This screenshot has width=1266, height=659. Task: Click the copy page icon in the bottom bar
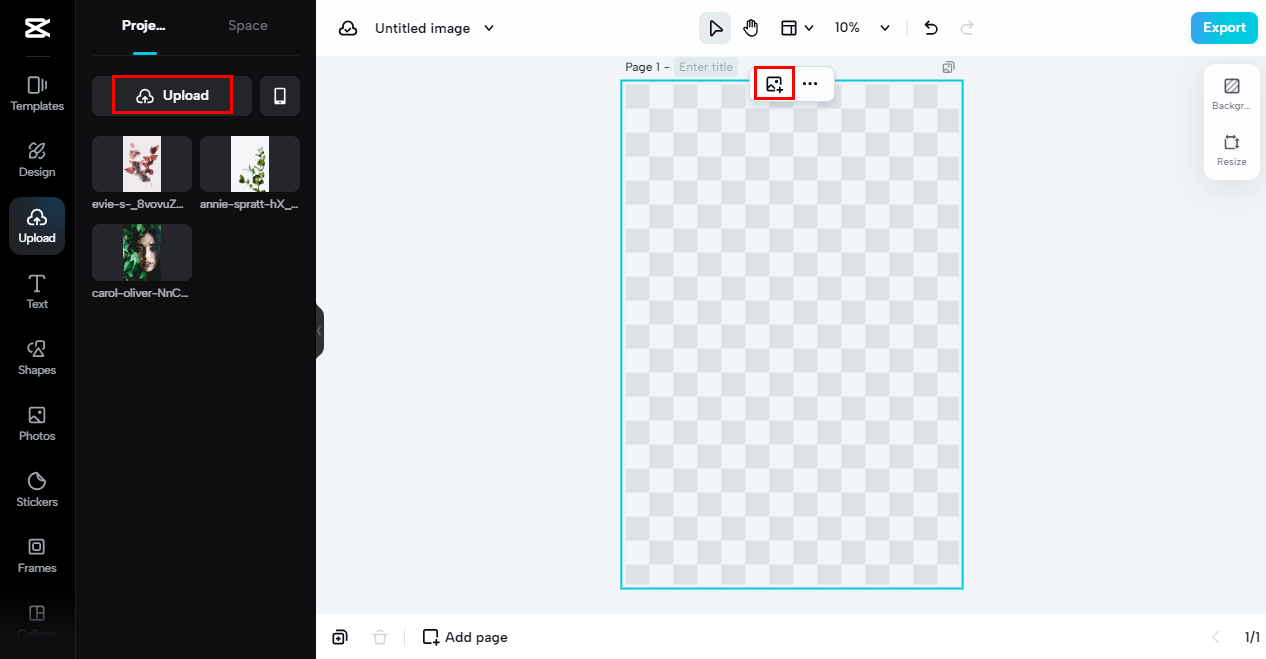click(x=340, y=637)
